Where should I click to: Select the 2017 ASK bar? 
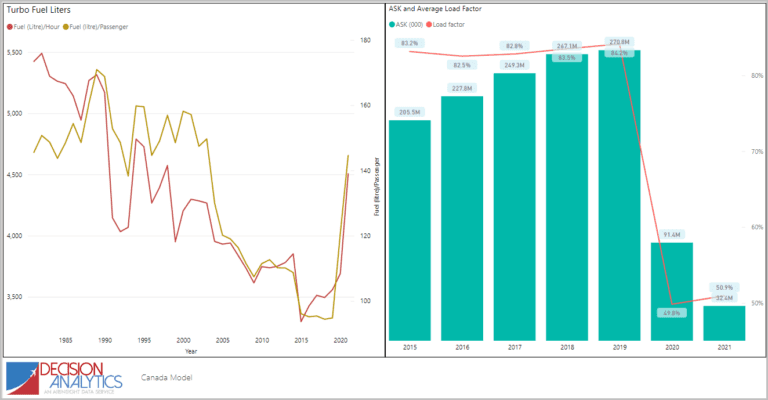(514, 207)
